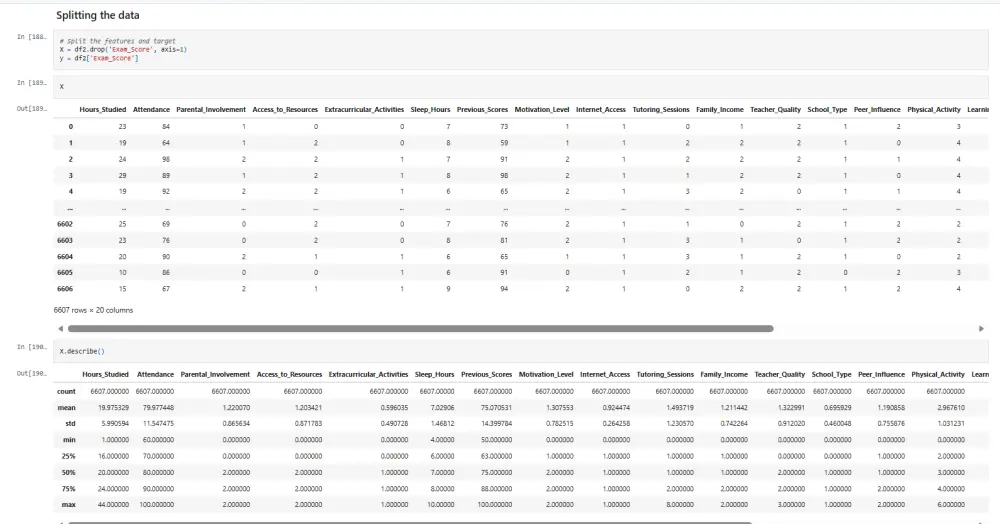Screen dimensions: 1000x524
Task: Click the 'mean' row label in describe output
Action: click(x=66, y=408)
